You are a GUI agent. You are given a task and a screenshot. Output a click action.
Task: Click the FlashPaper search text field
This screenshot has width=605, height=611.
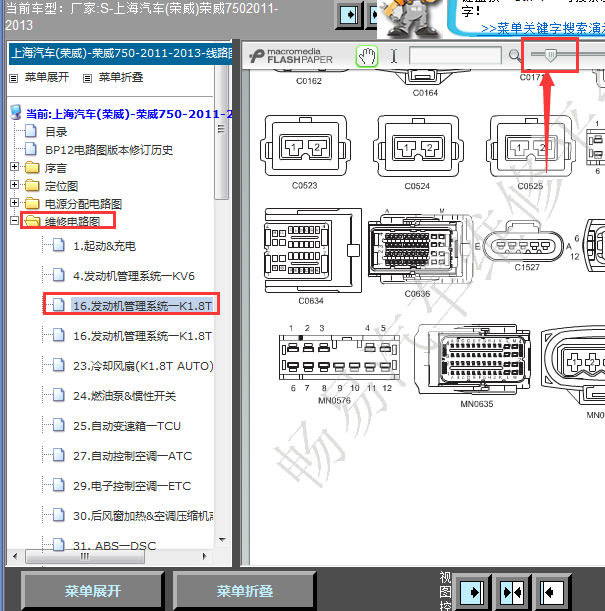[454, 56]
